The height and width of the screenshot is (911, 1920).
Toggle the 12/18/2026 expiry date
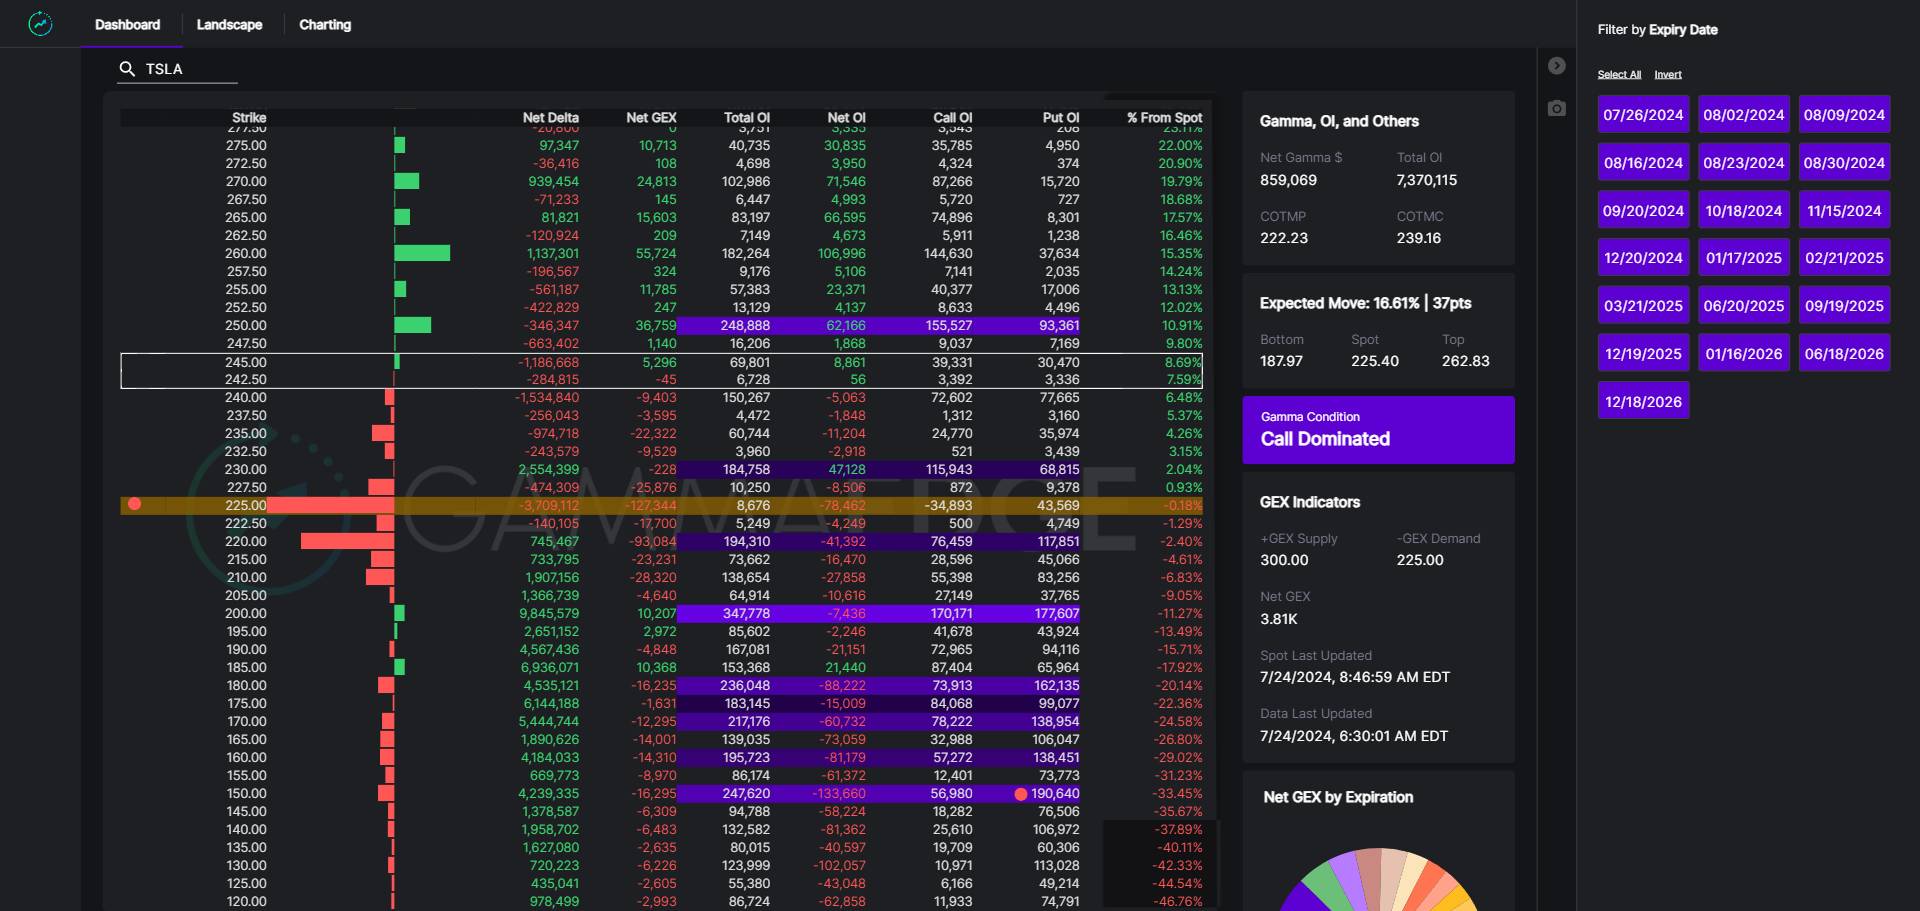pos(1643,402)
